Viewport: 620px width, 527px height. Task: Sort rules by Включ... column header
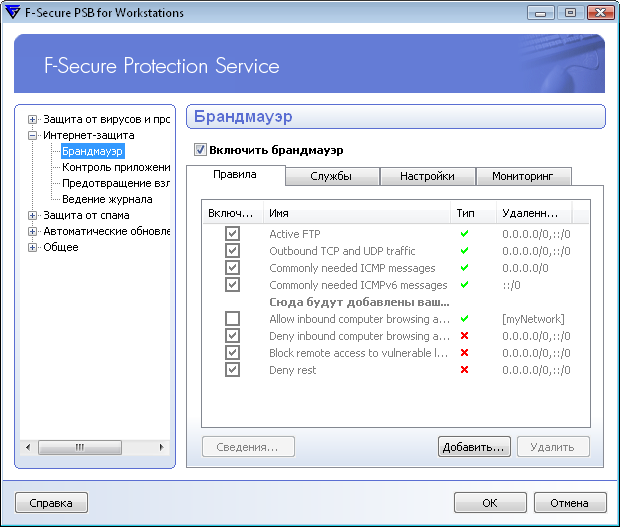point(232,213)
